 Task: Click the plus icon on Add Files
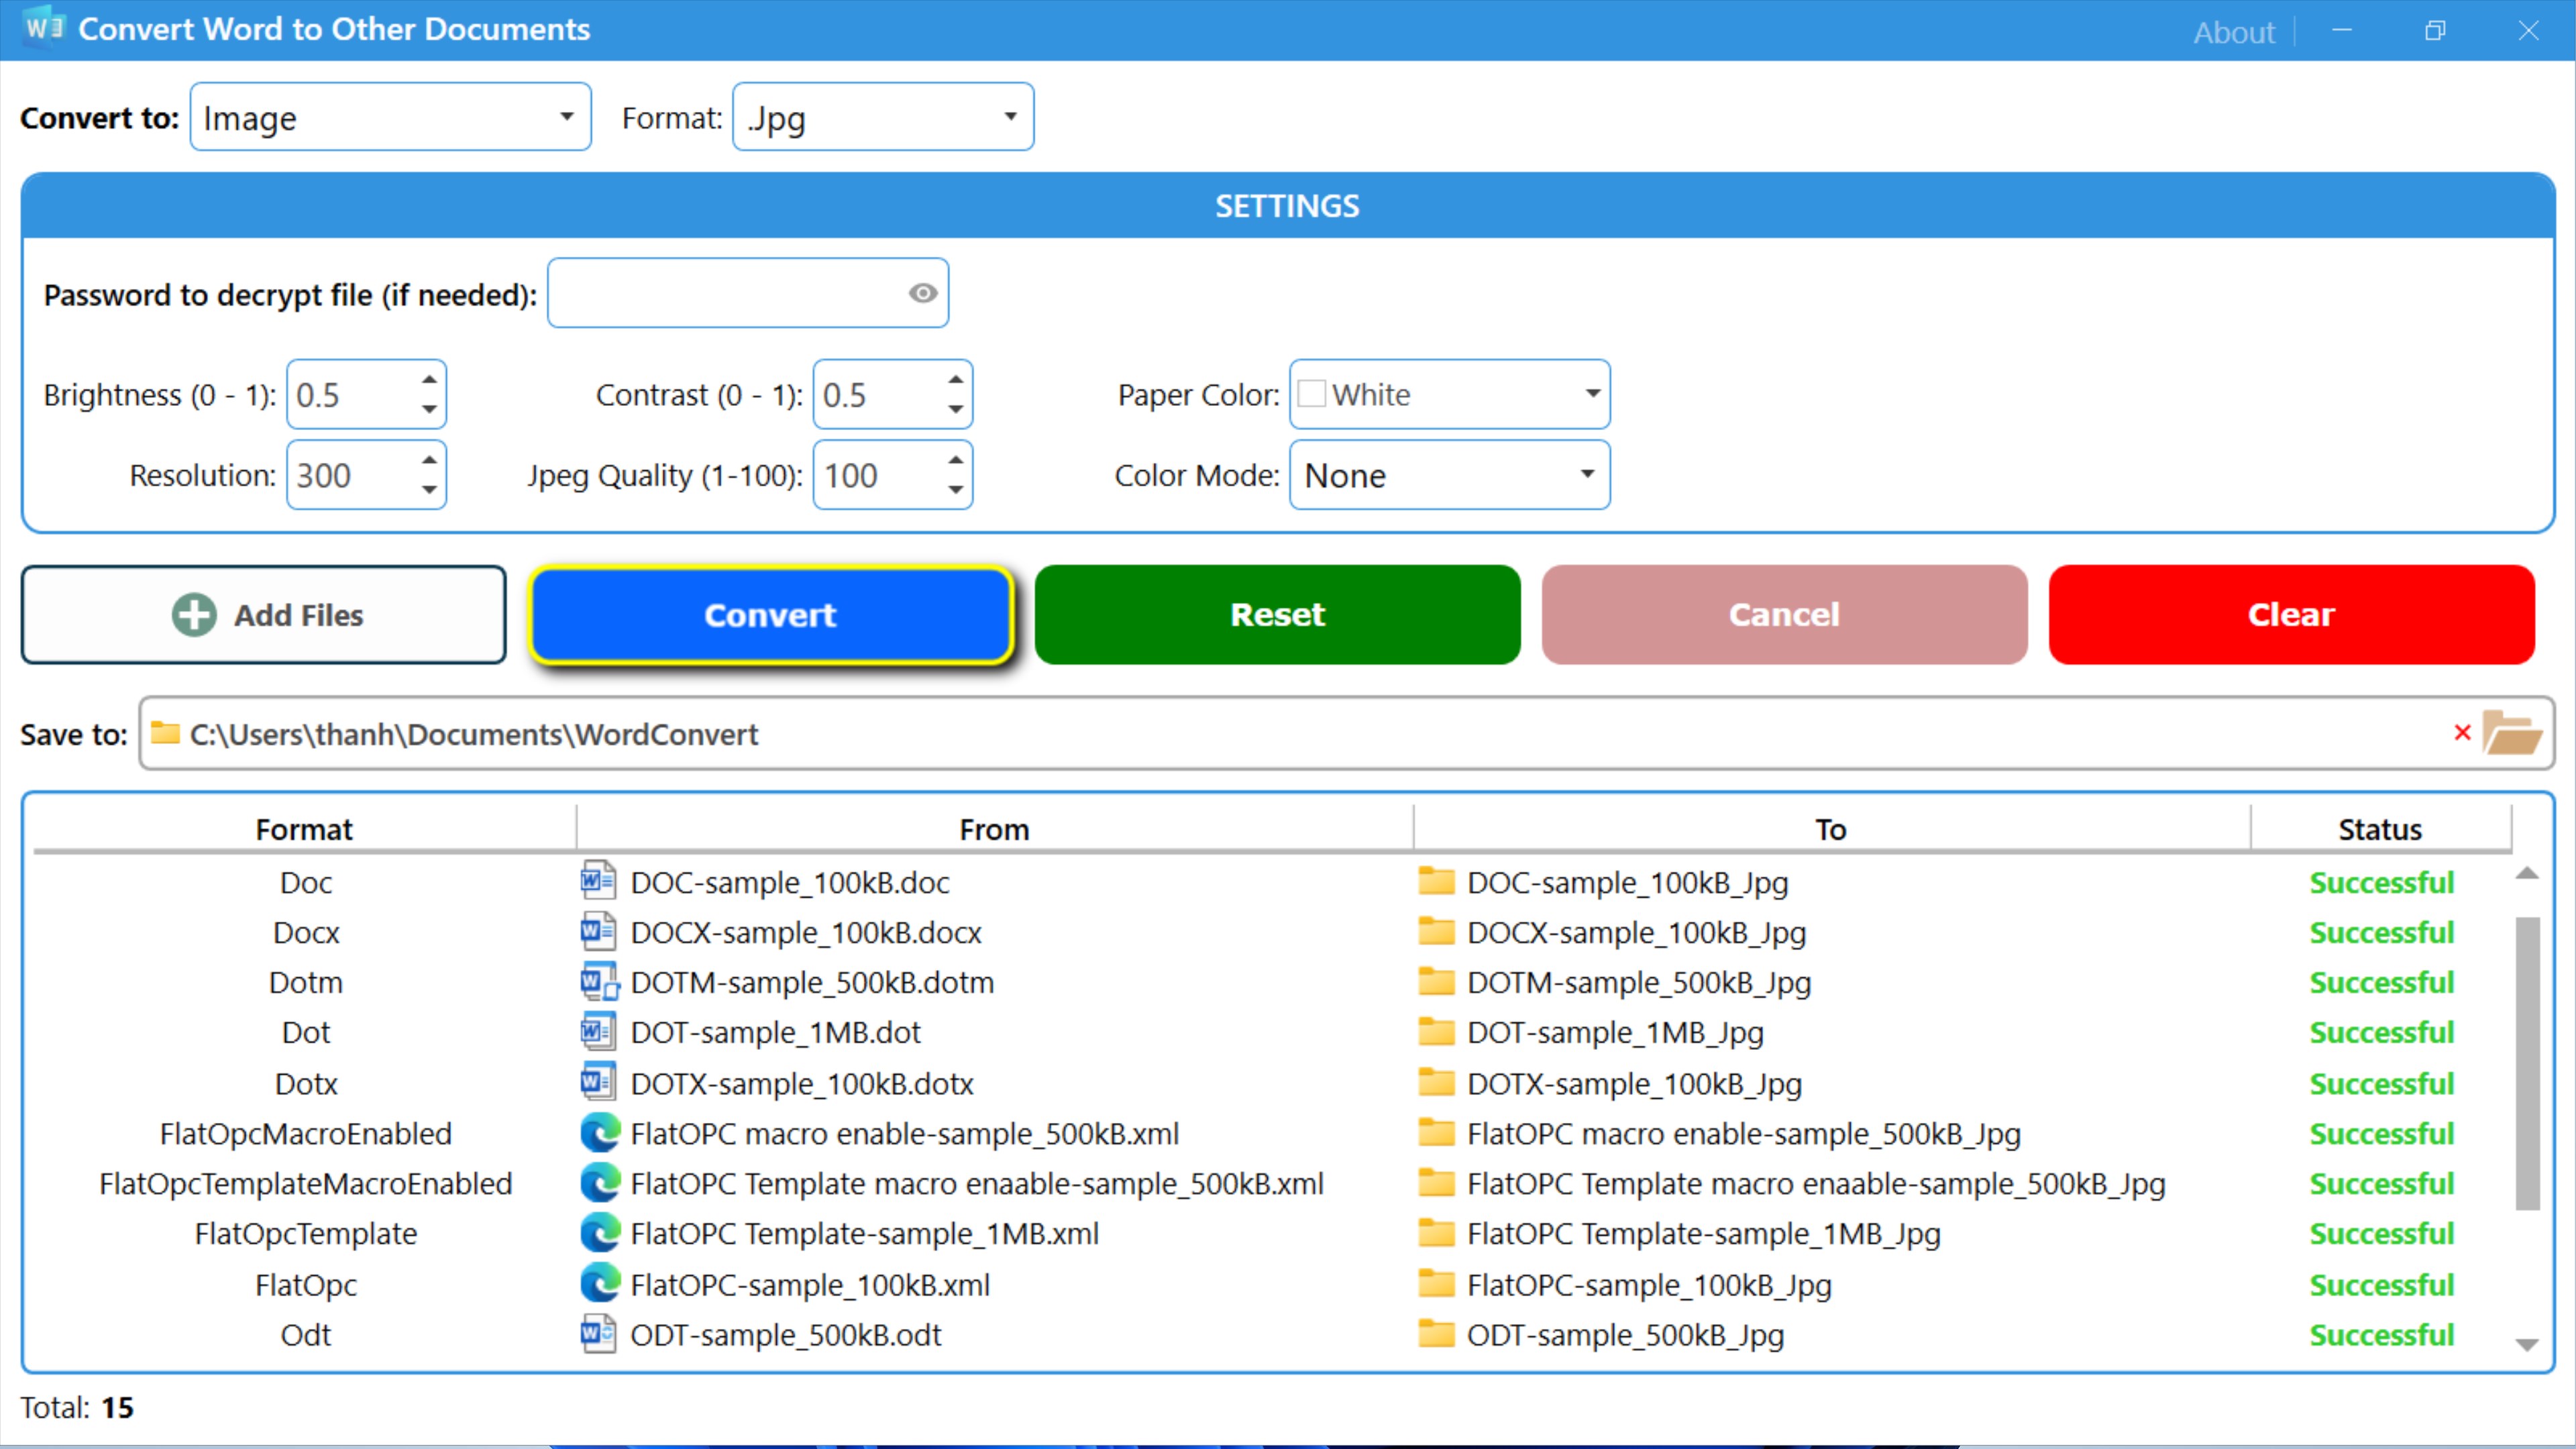194,614
